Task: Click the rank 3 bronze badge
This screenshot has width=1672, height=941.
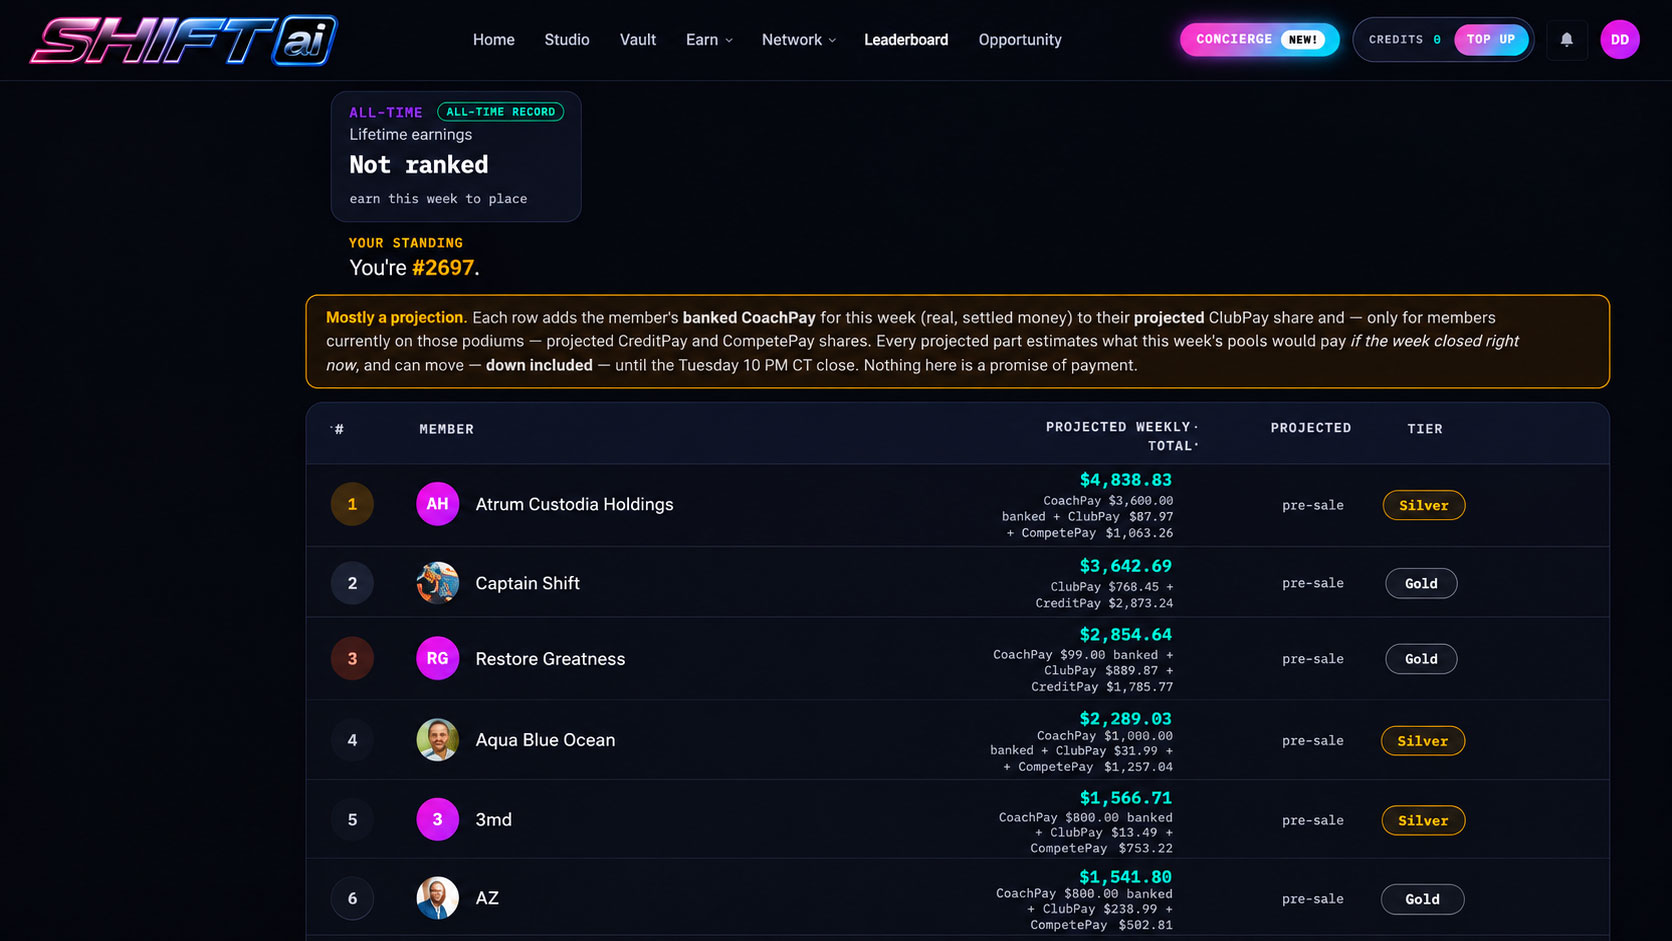Action: click(x=352, y=658)
